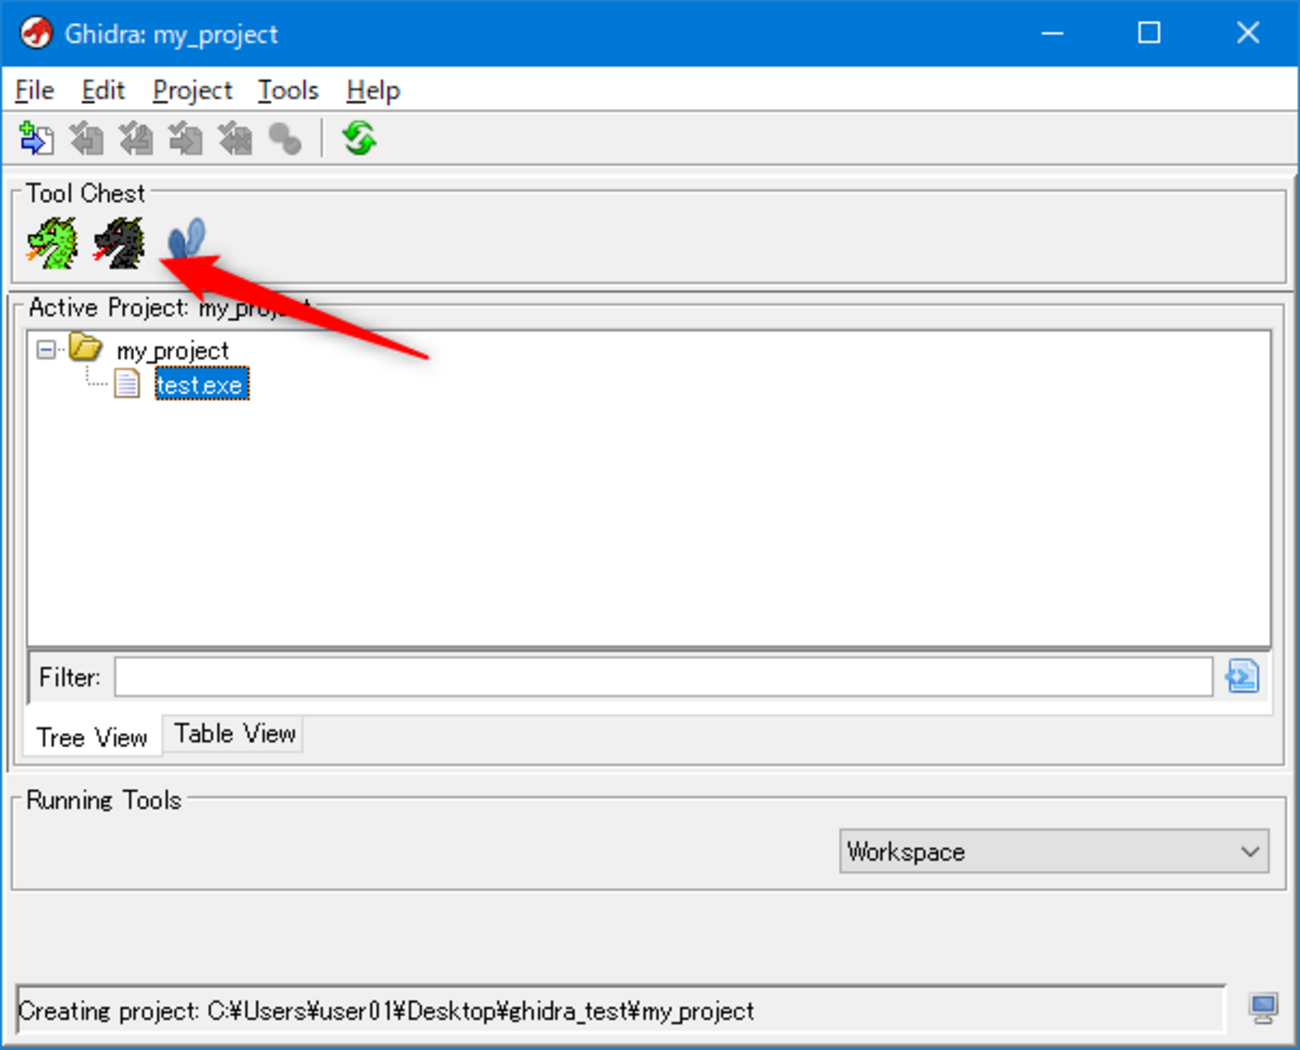Click the 'Creating project' status bar text
The height and width of the screenshot is (1050, 1300).
[386, 1011]
